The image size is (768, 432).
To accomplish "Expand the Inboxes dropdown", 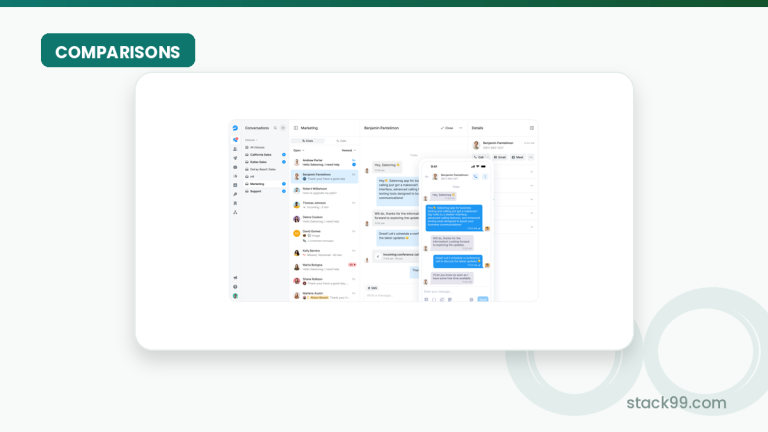I will 251,140.
